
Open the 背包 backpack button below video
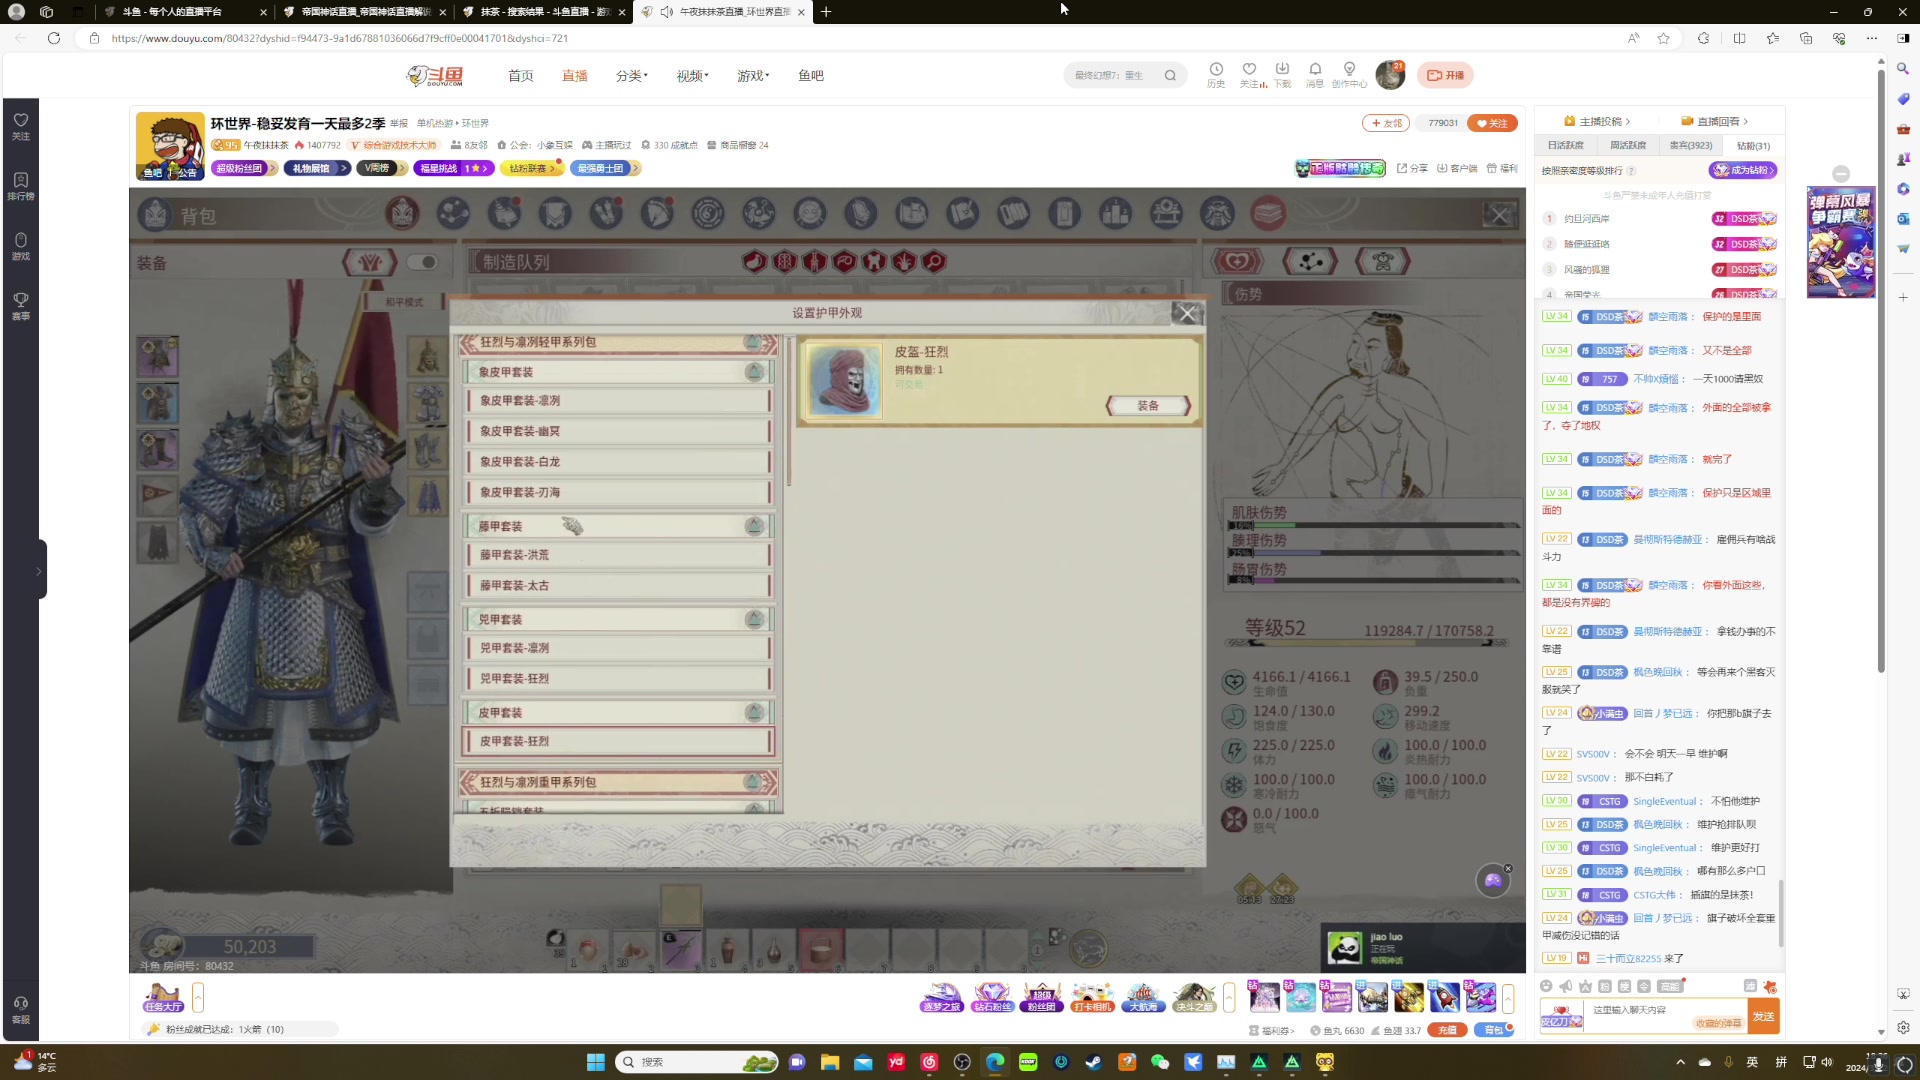click(1494, 1030)
